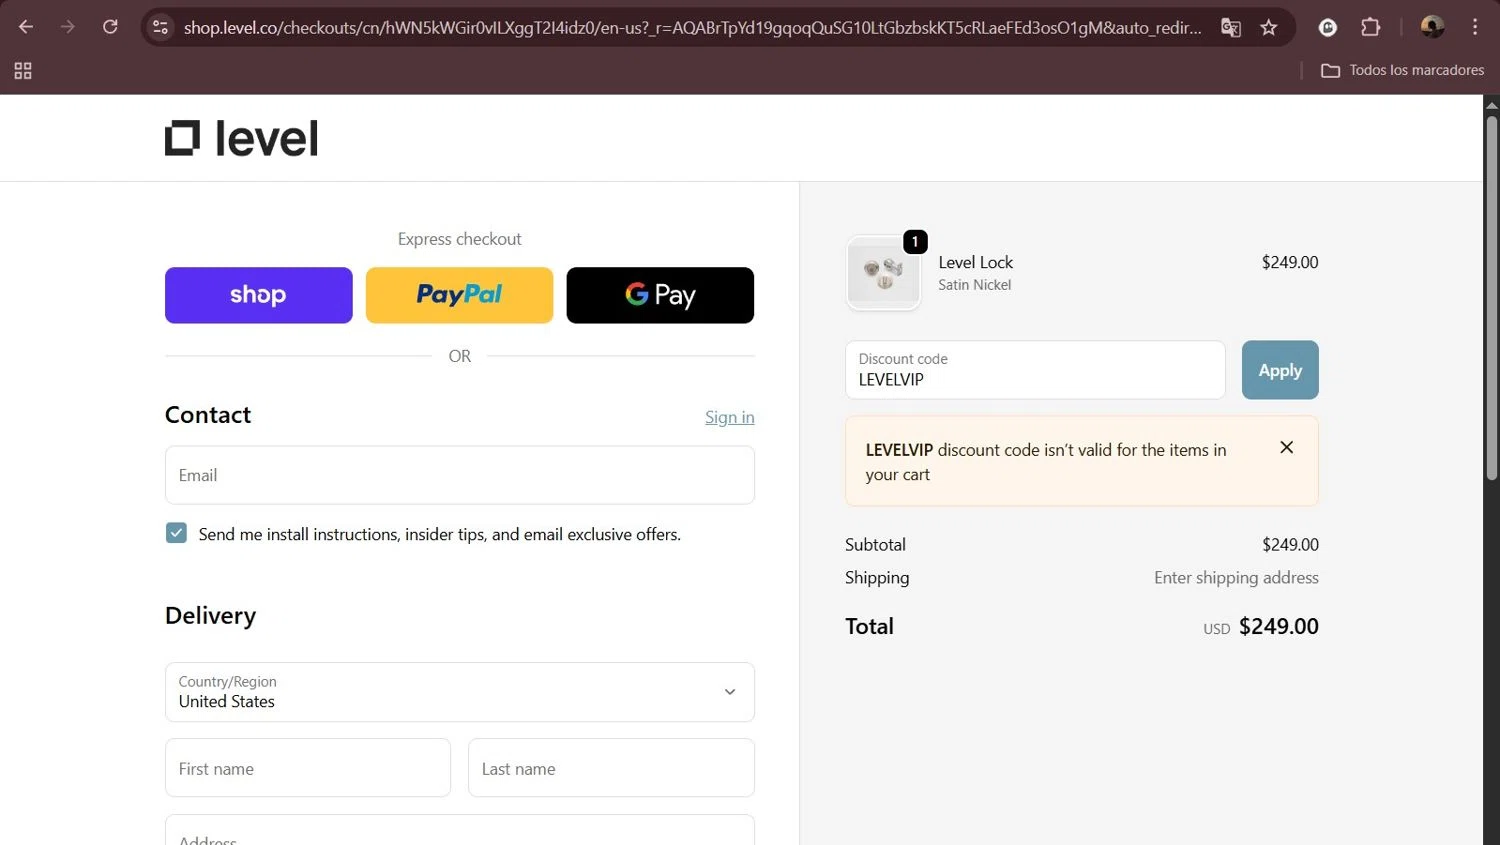Image resolution: width=1500 pixels, height=845 pixels.
Task: Dismiss the LEVELVIP invalid code message
Action: [x=1286, y=447]
